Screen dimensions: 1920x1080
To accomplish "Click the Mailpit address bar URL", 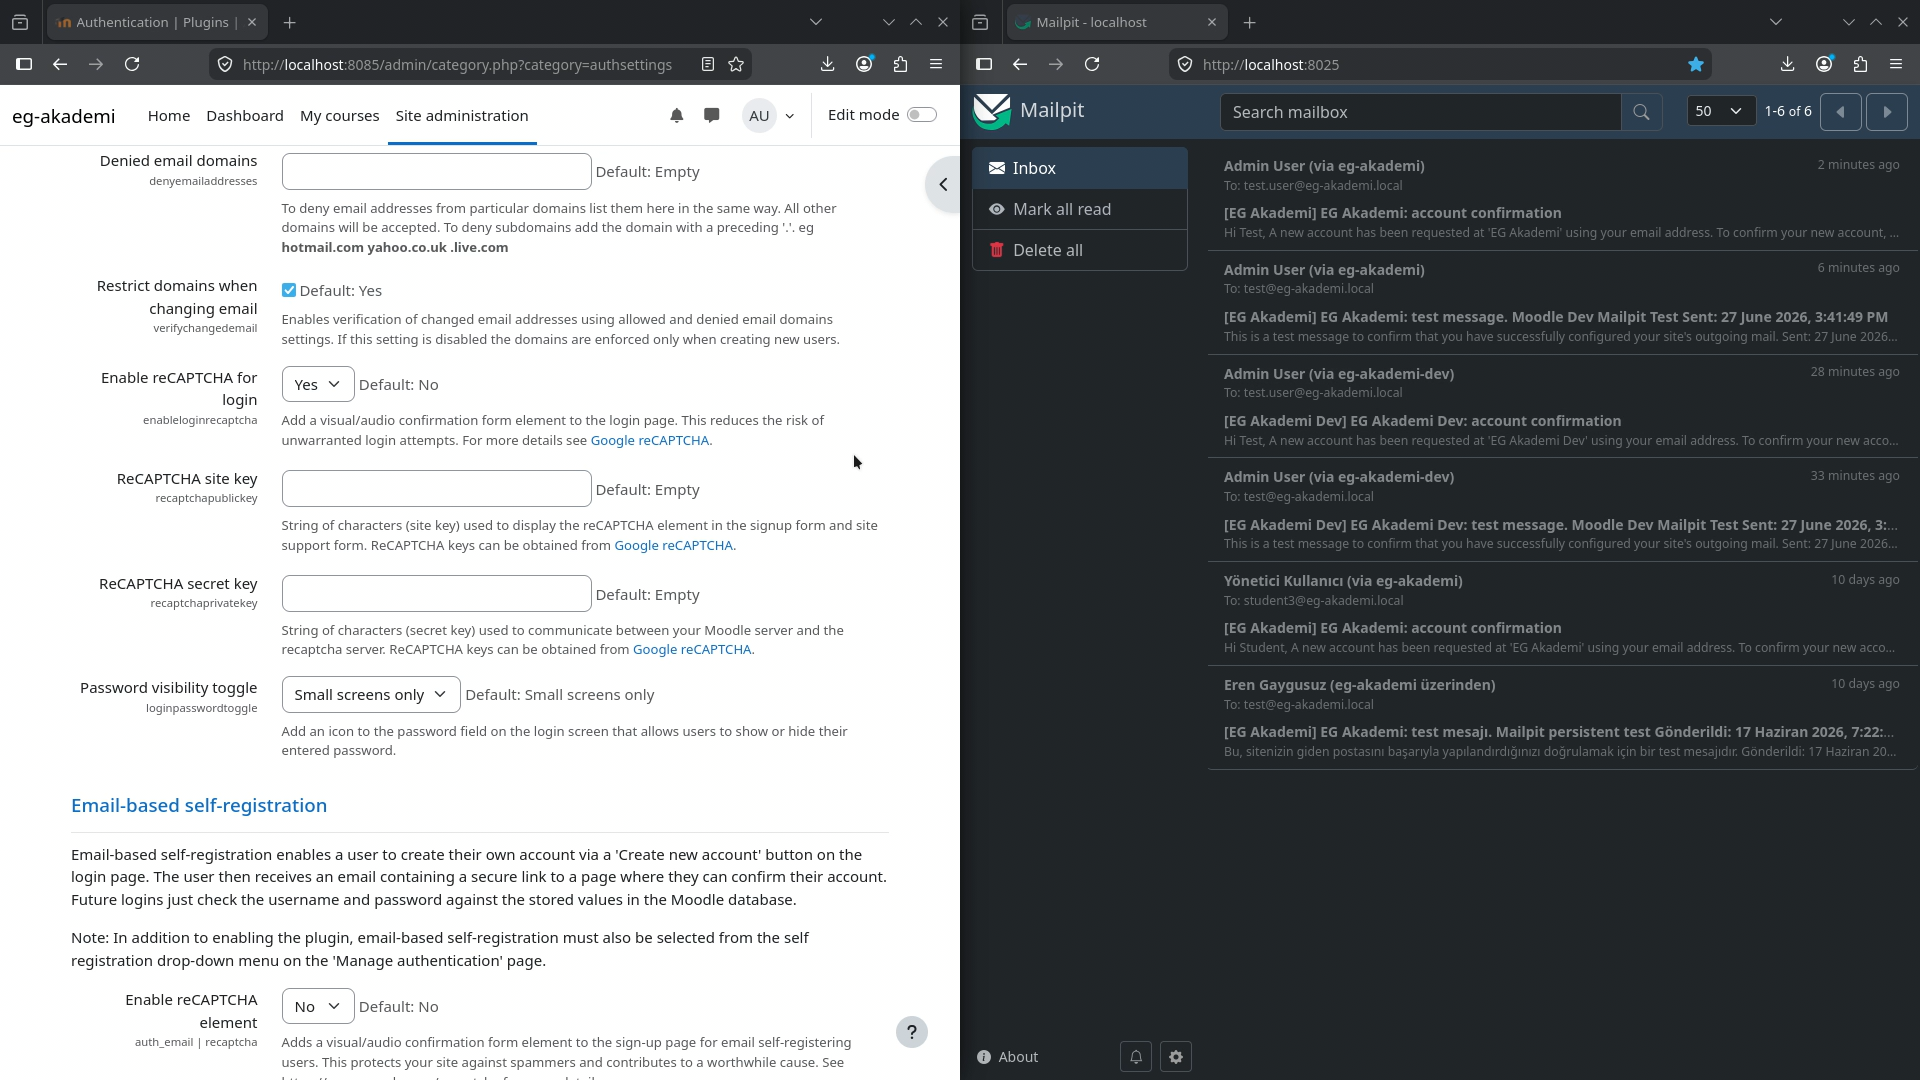I will pyautogui.click(x=1271, y=64).
